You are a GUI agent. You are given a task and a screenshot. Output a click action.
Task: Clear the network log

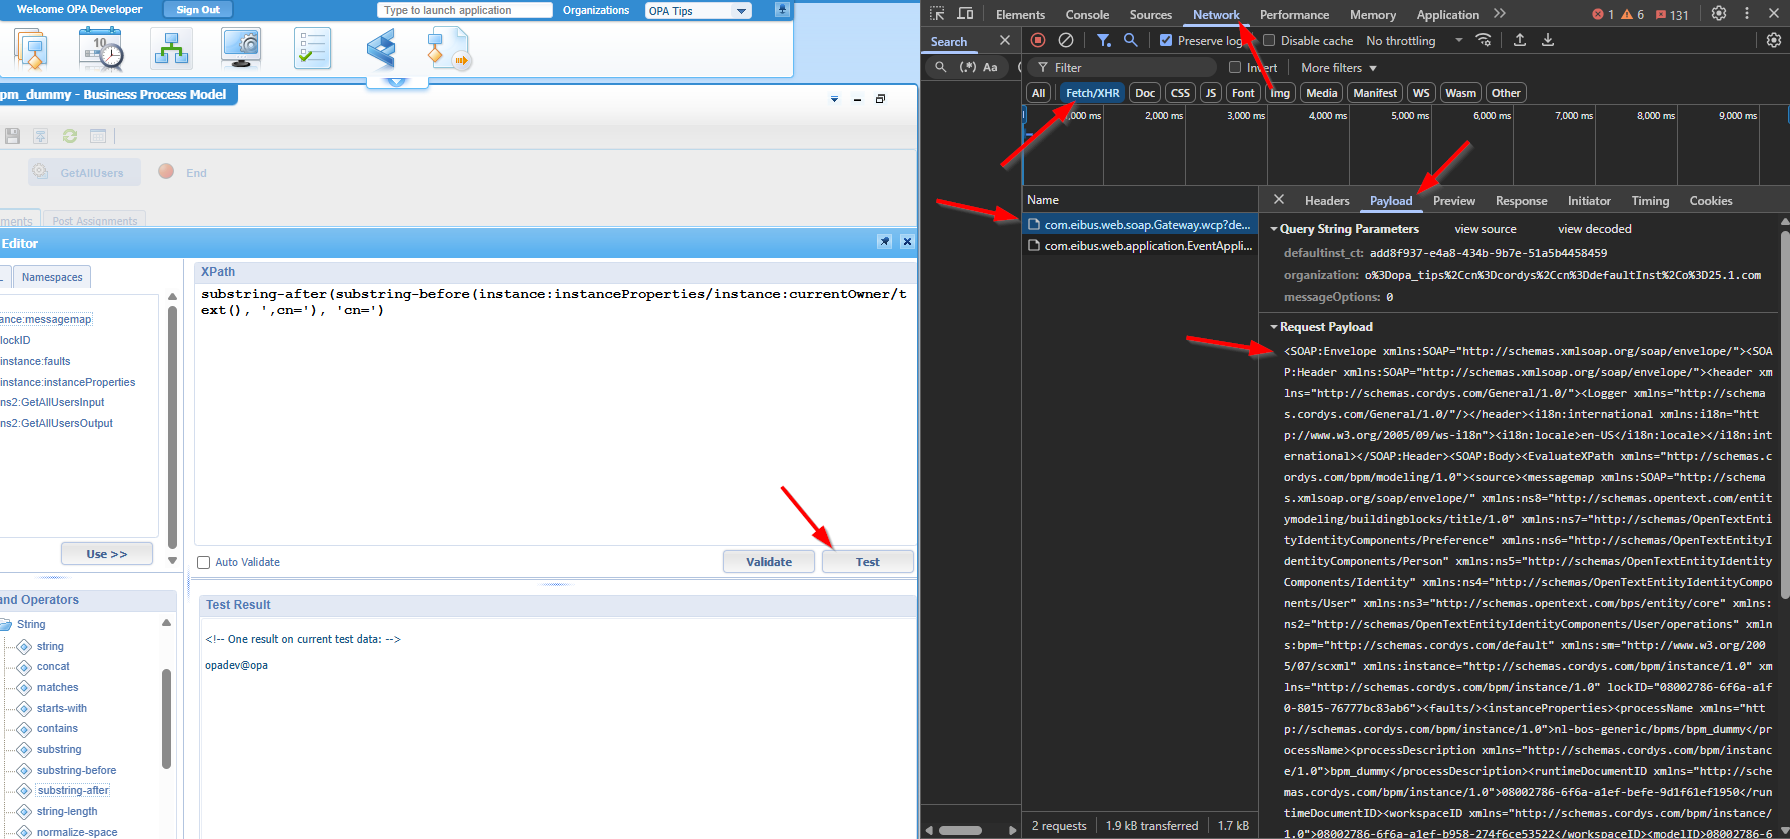[x=1066, y=40]
